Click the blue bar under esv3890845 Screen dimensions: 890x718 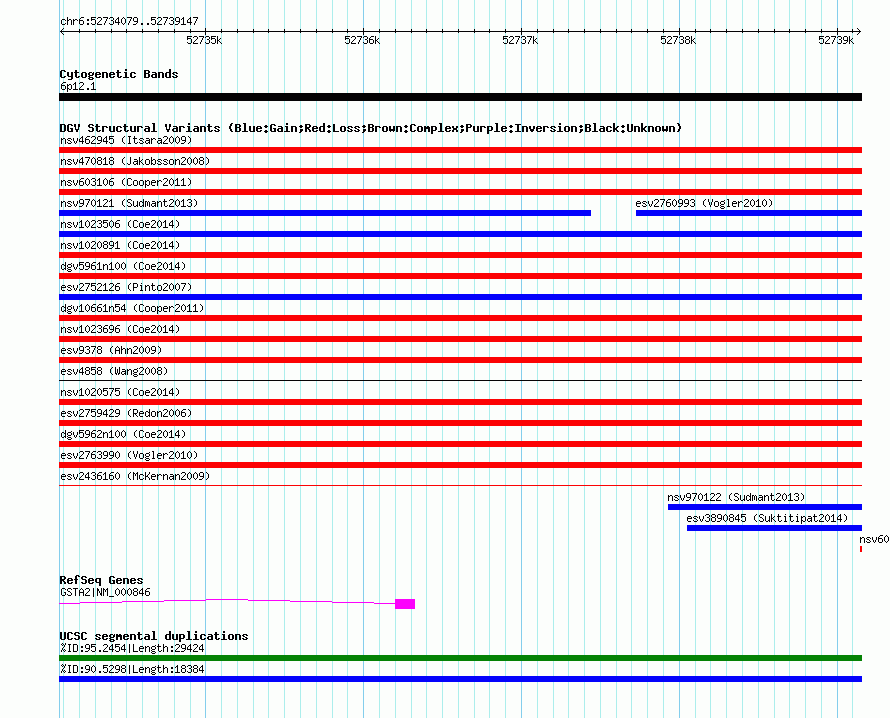pyautogui.click(x=774, y=528)
